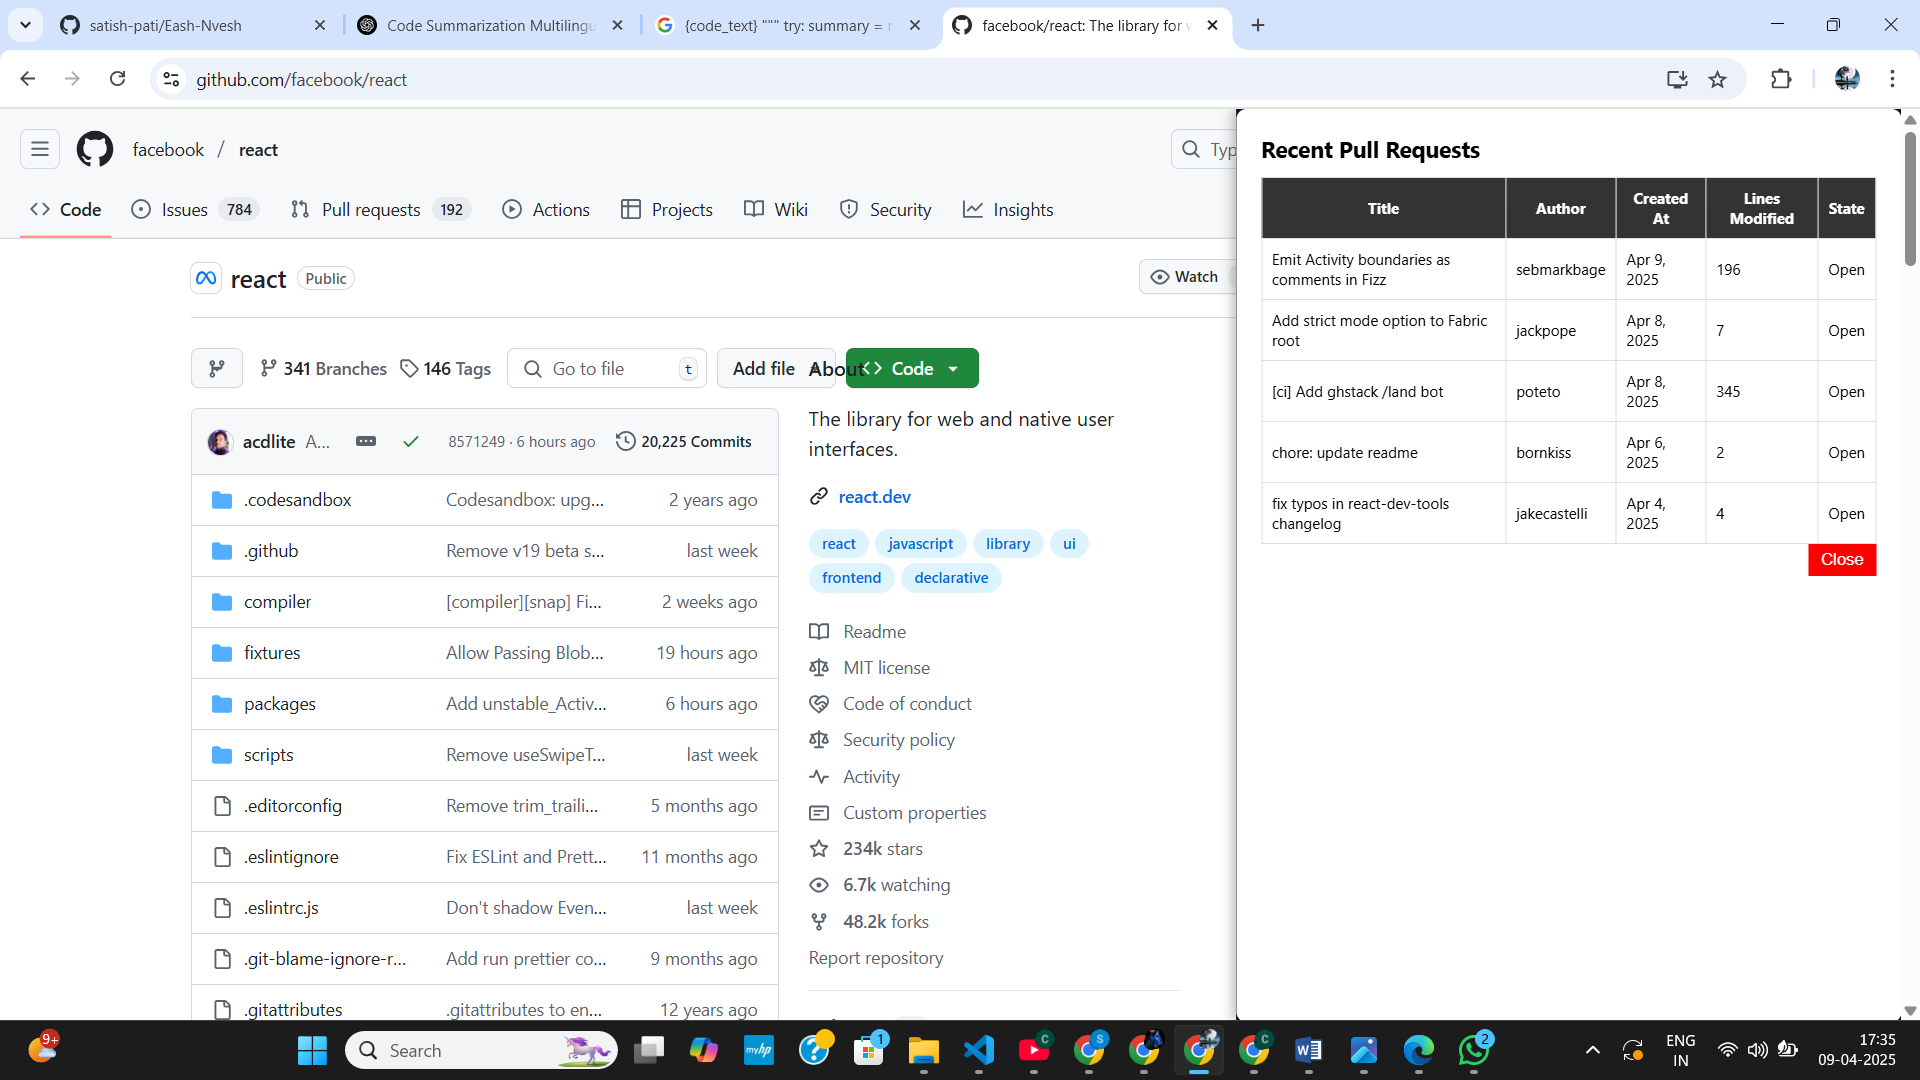Click the facebook owner link
Screen dimensions: 1920x1080
coord(168,149)
